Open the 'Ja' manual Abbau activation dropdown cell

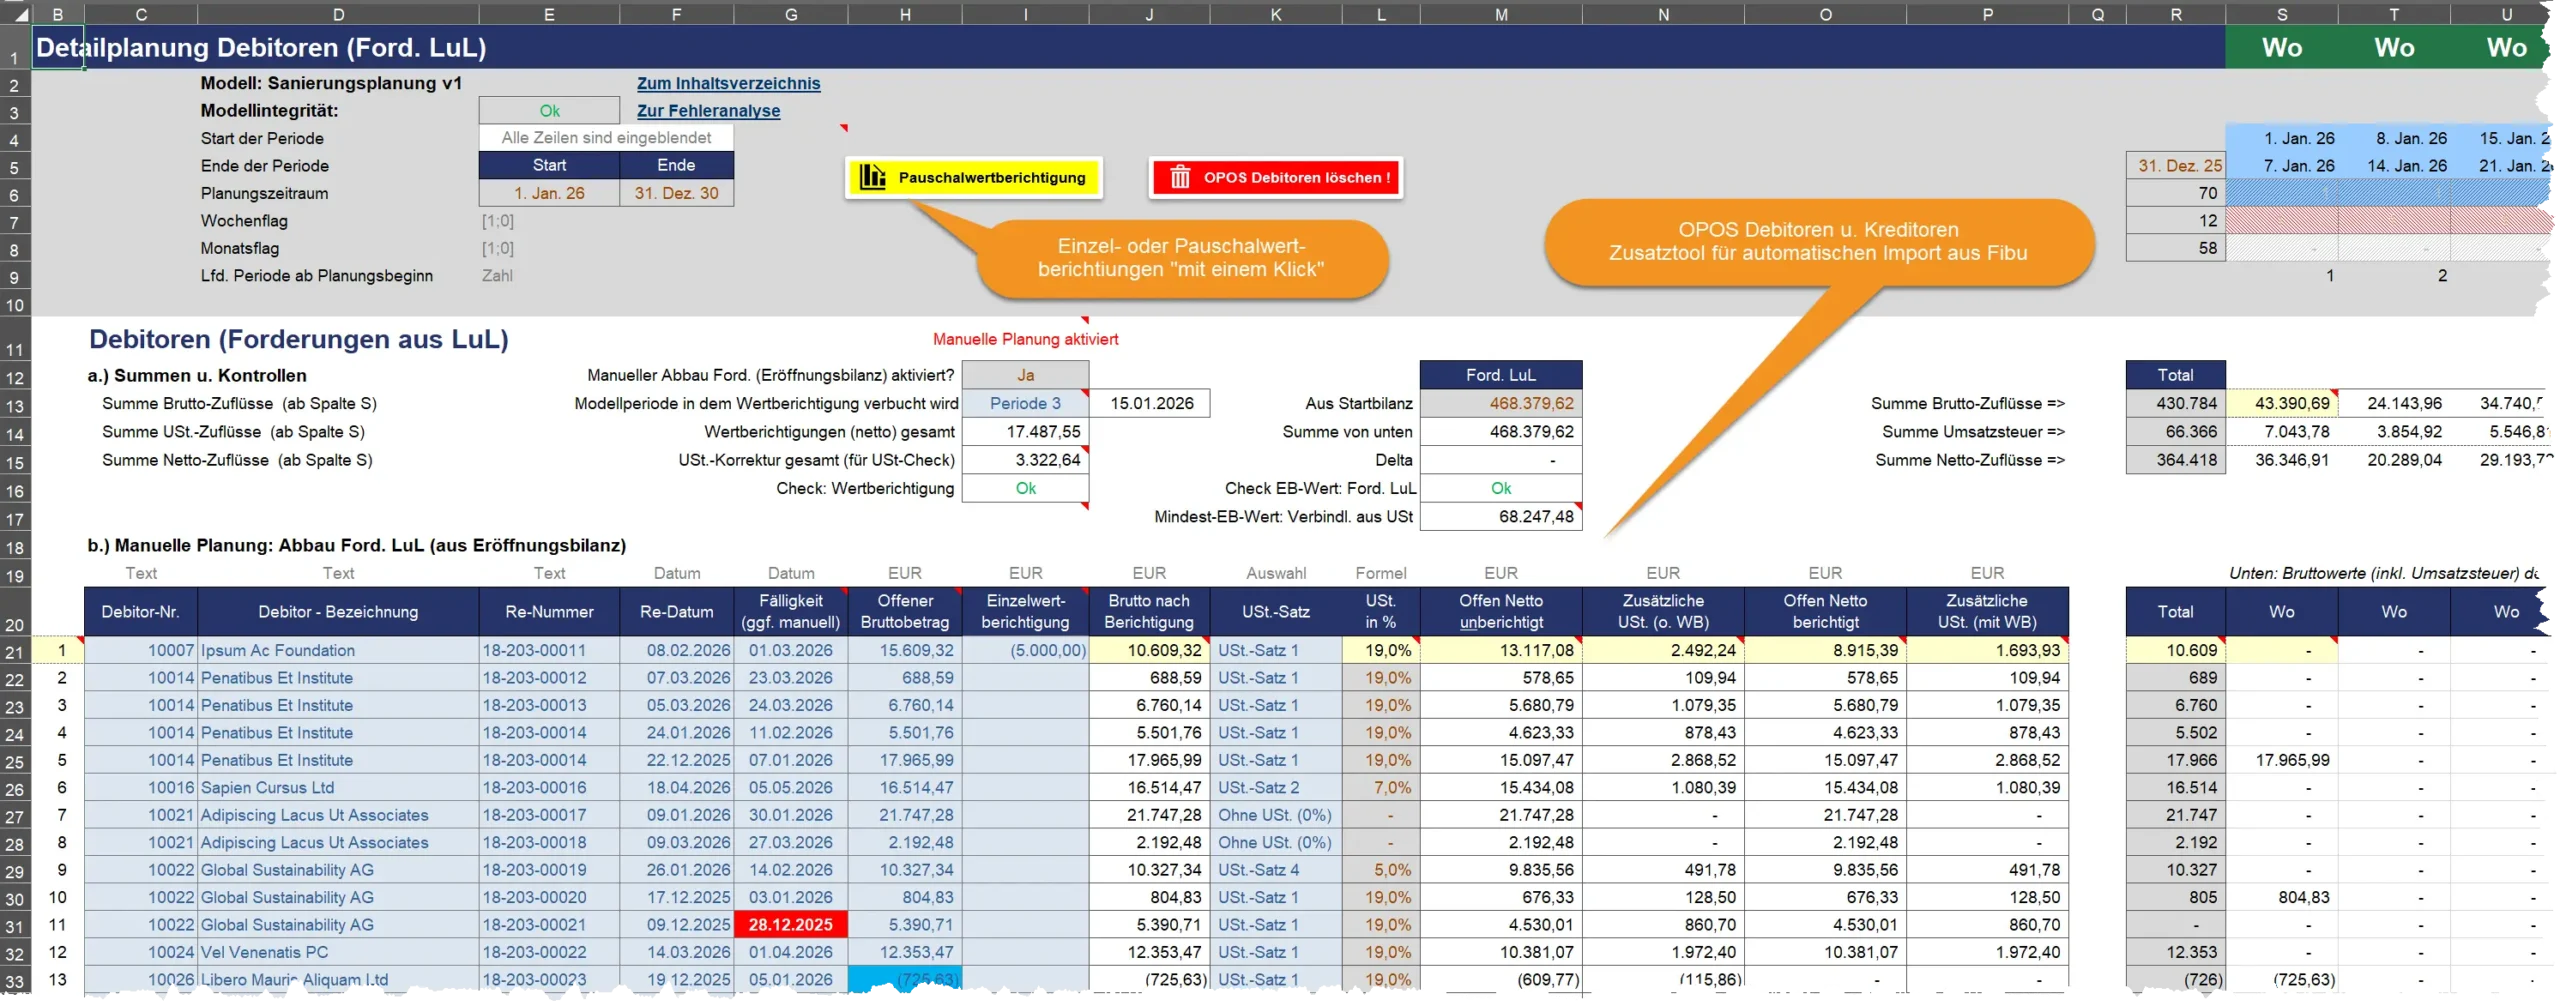point(1025,375)
